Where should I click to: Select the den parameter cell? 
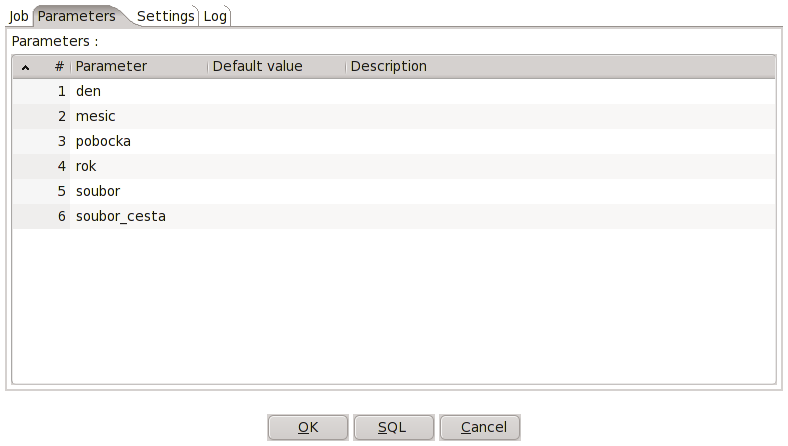[x=139, y=91]
